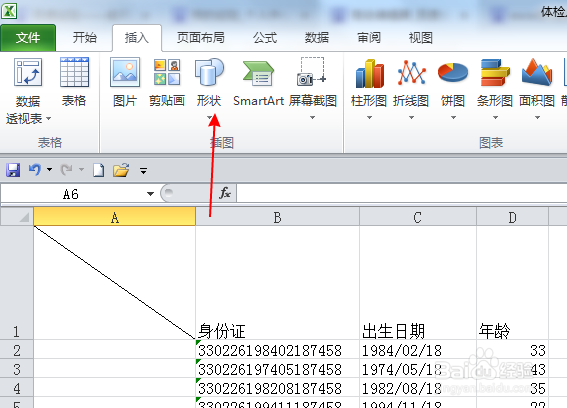Open the Name Box dropdown arrow
Viewport: 567px width, 408px height.
point(150,194)
